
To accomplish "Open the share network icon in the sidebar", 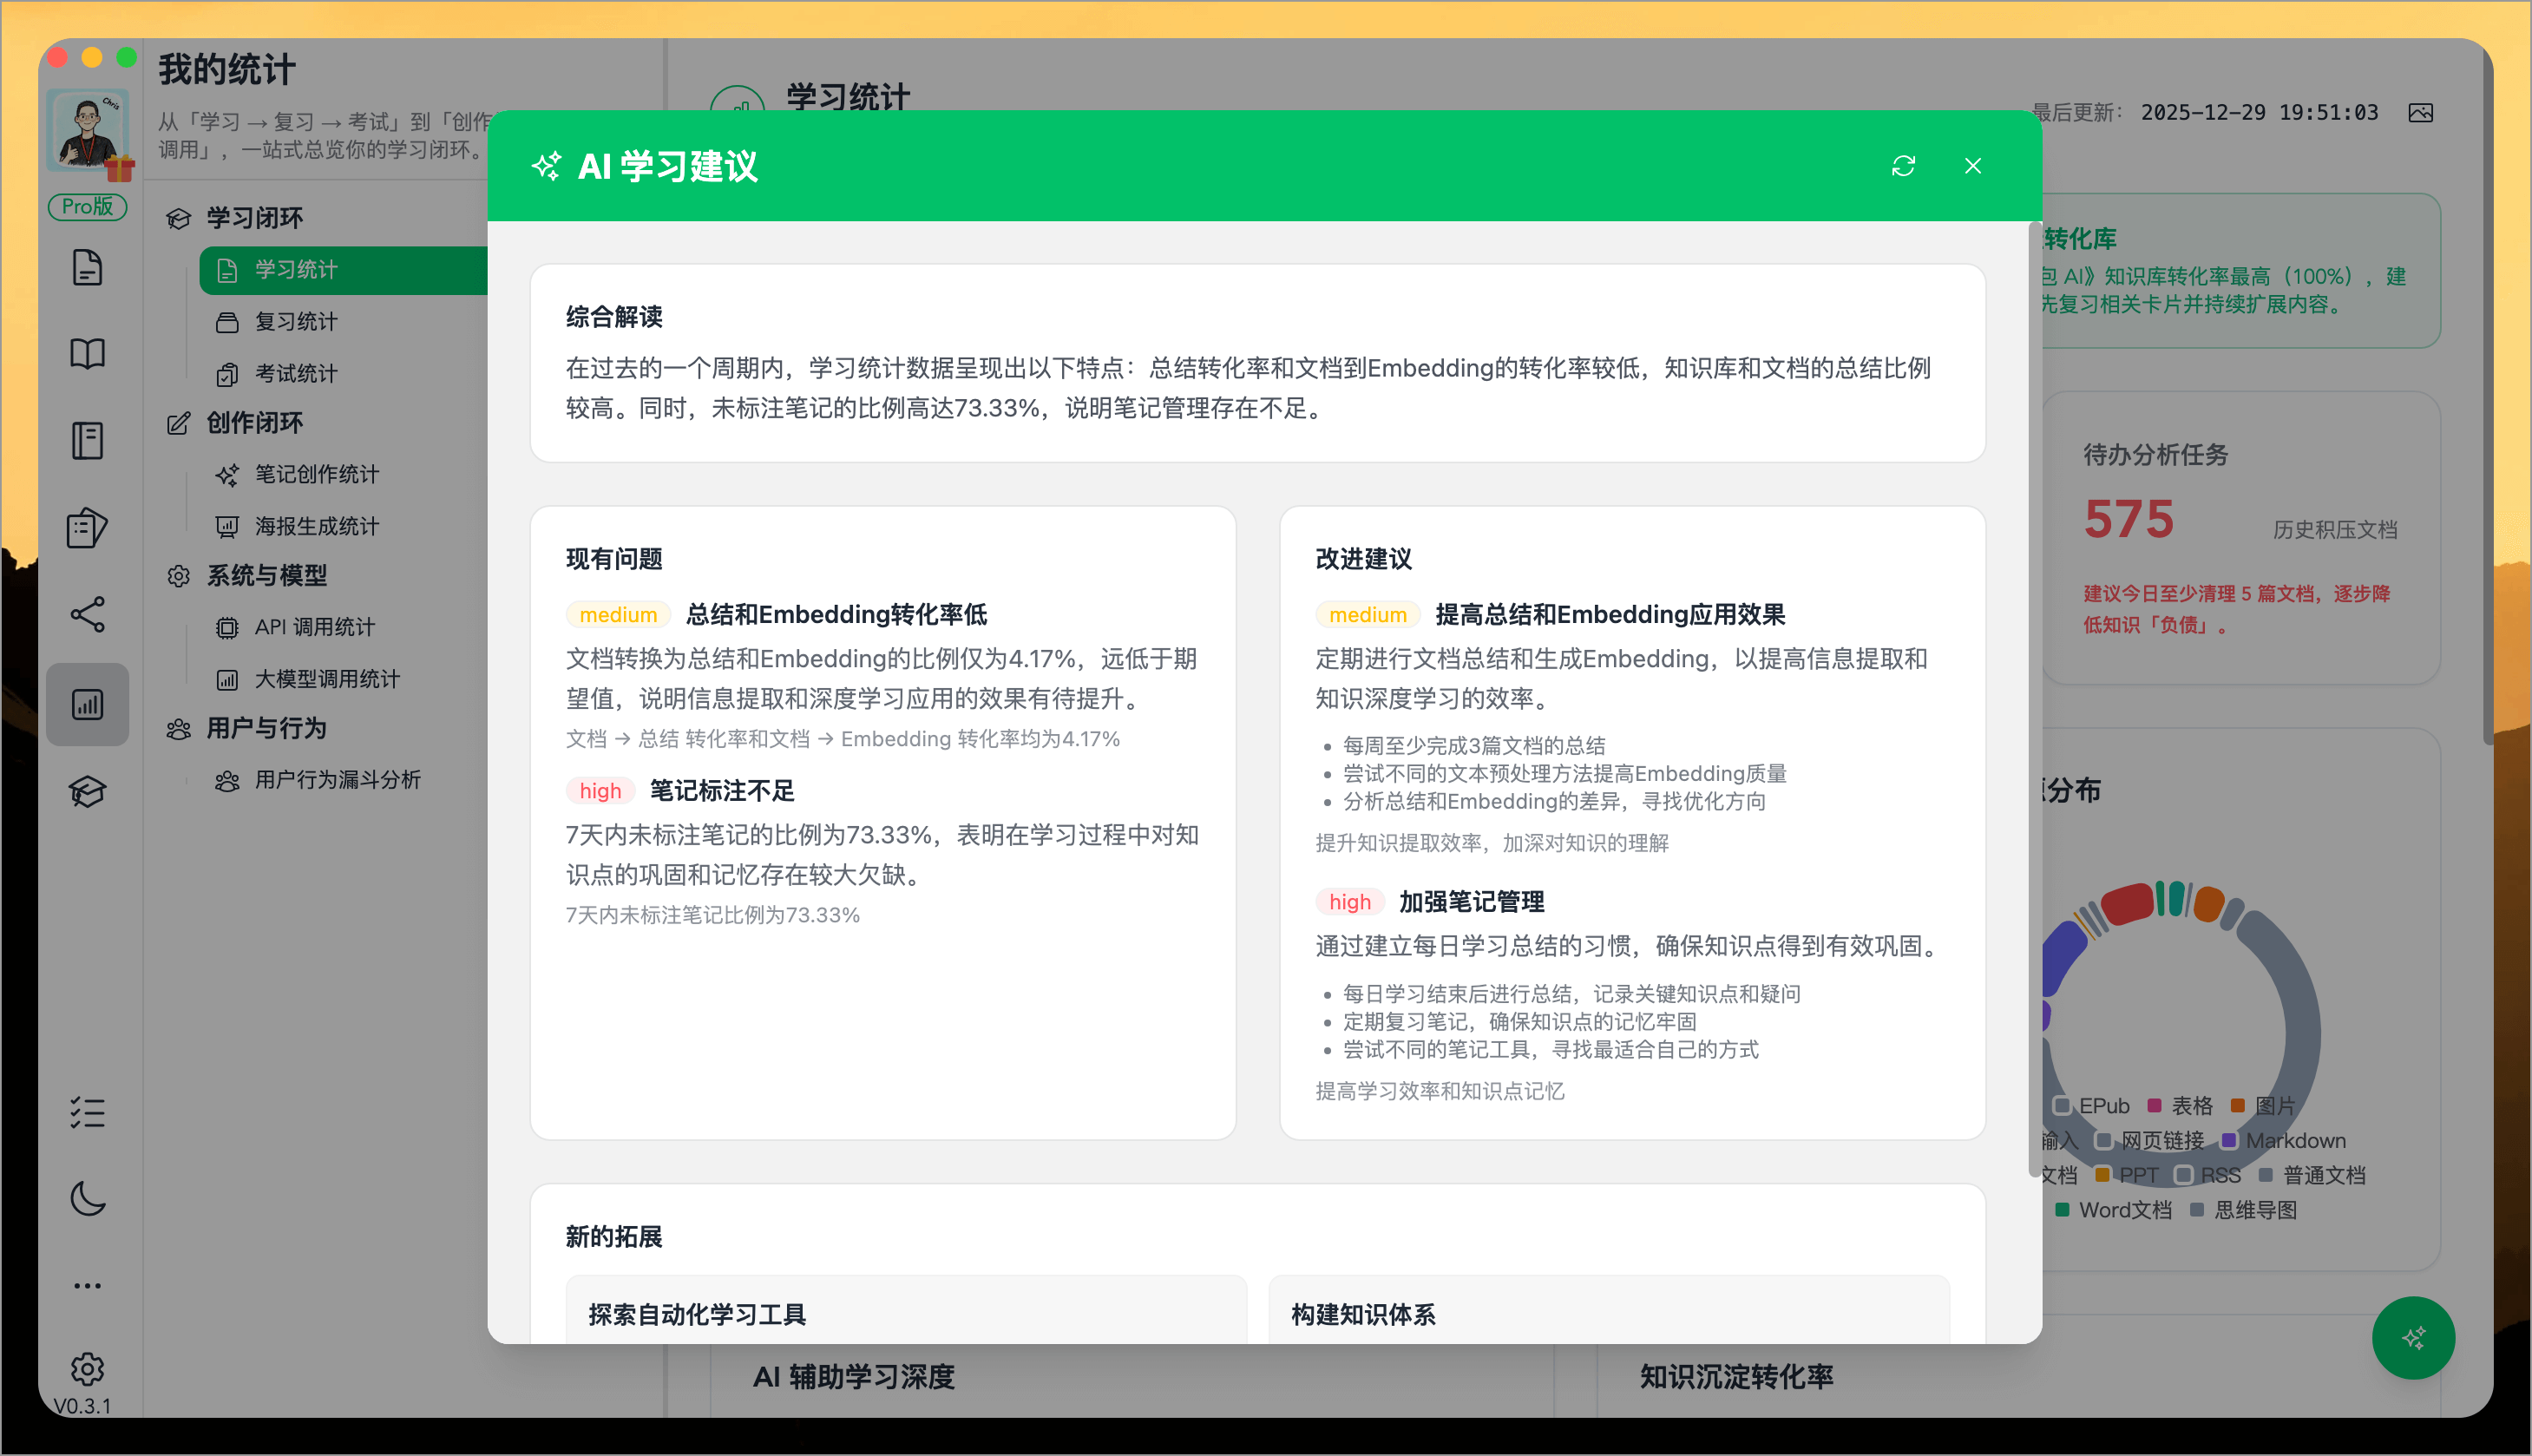I will (x=88, y=615).
